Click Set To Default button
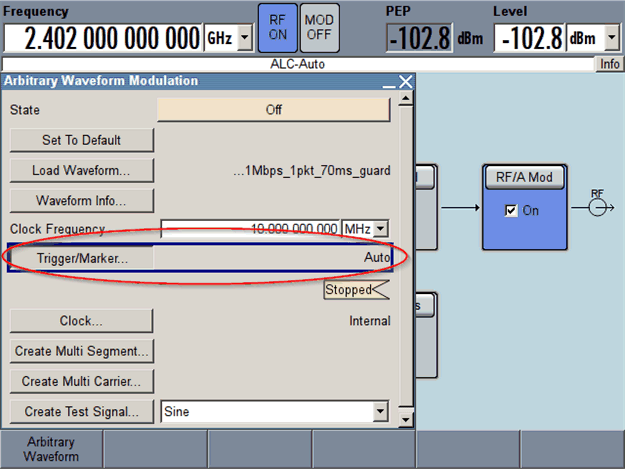This screenshot has width=625, height=469. (x=82, y=140)
